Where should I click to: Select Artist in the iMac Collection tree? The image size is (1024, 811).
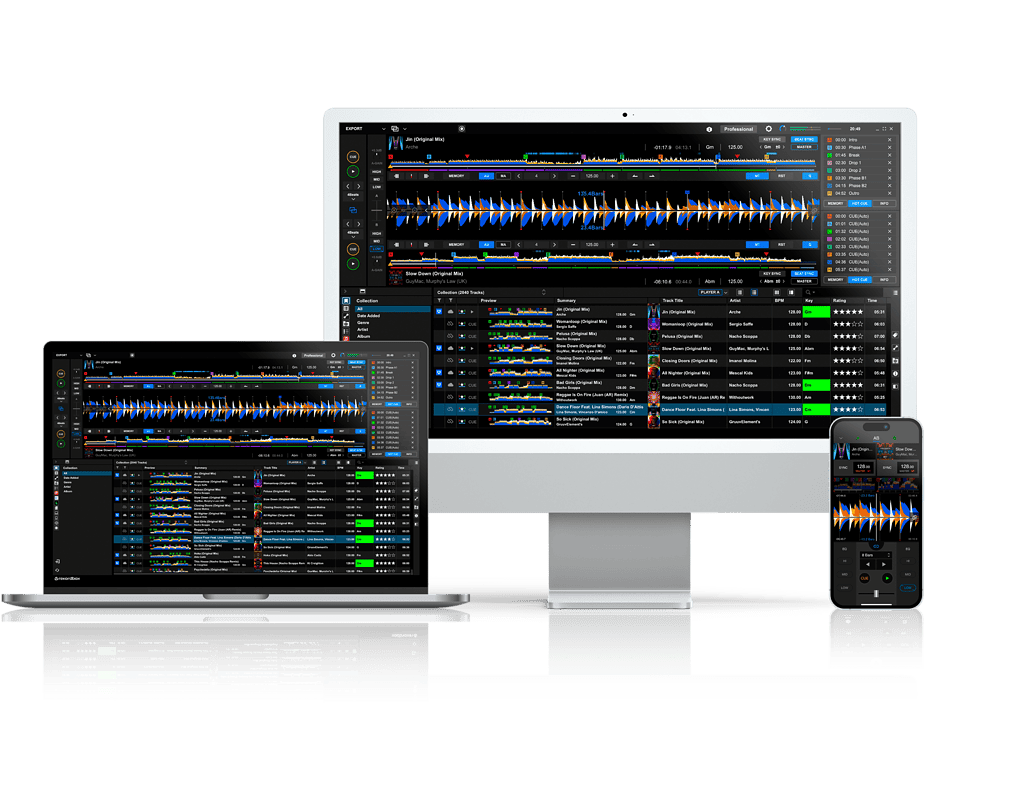tap(362, 330)
